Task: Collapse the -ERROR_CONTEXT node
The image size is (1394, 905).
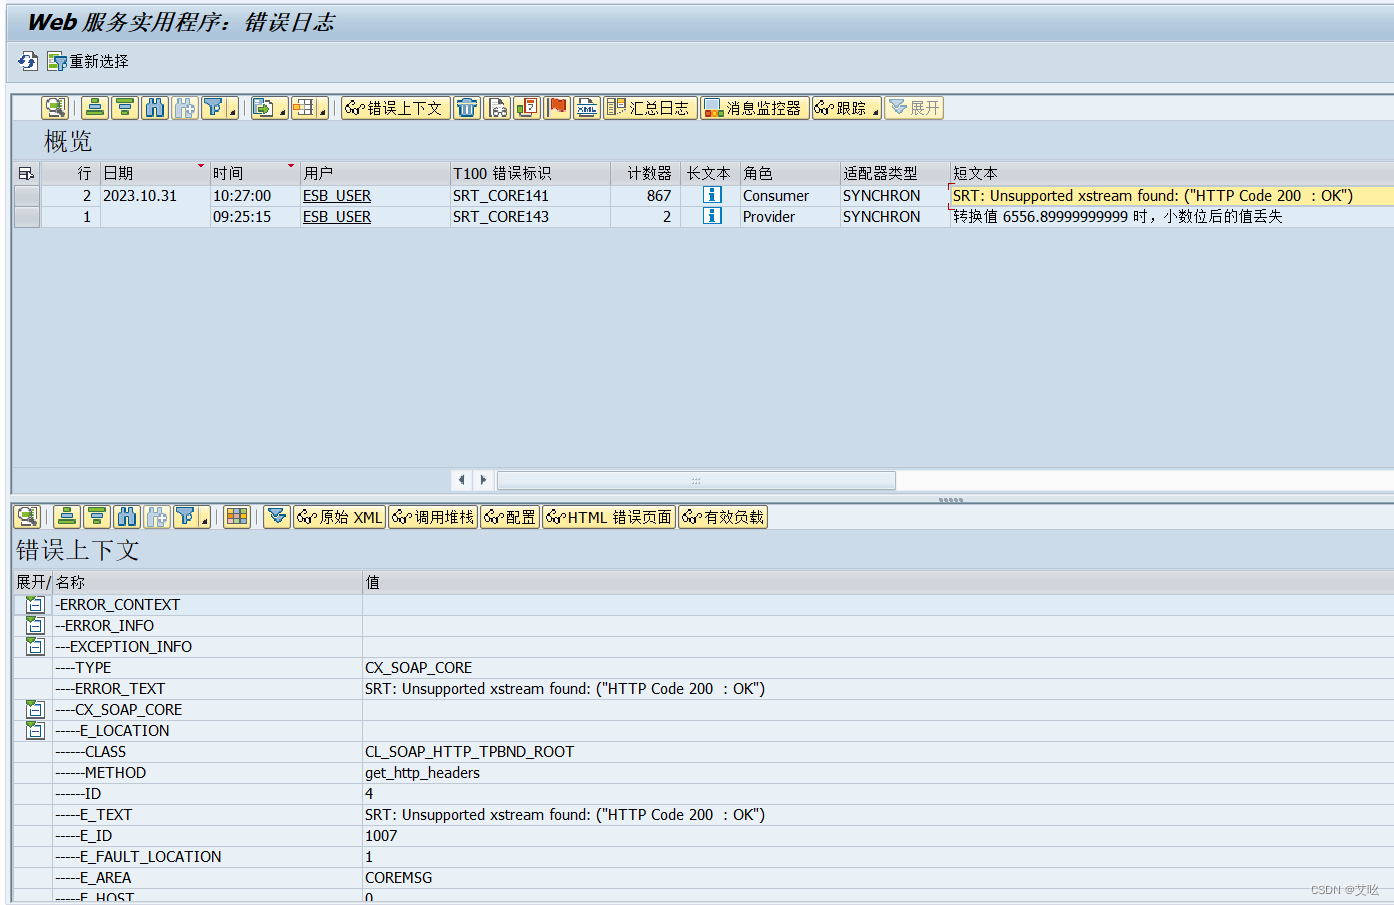Action: (x=35, y=604)
